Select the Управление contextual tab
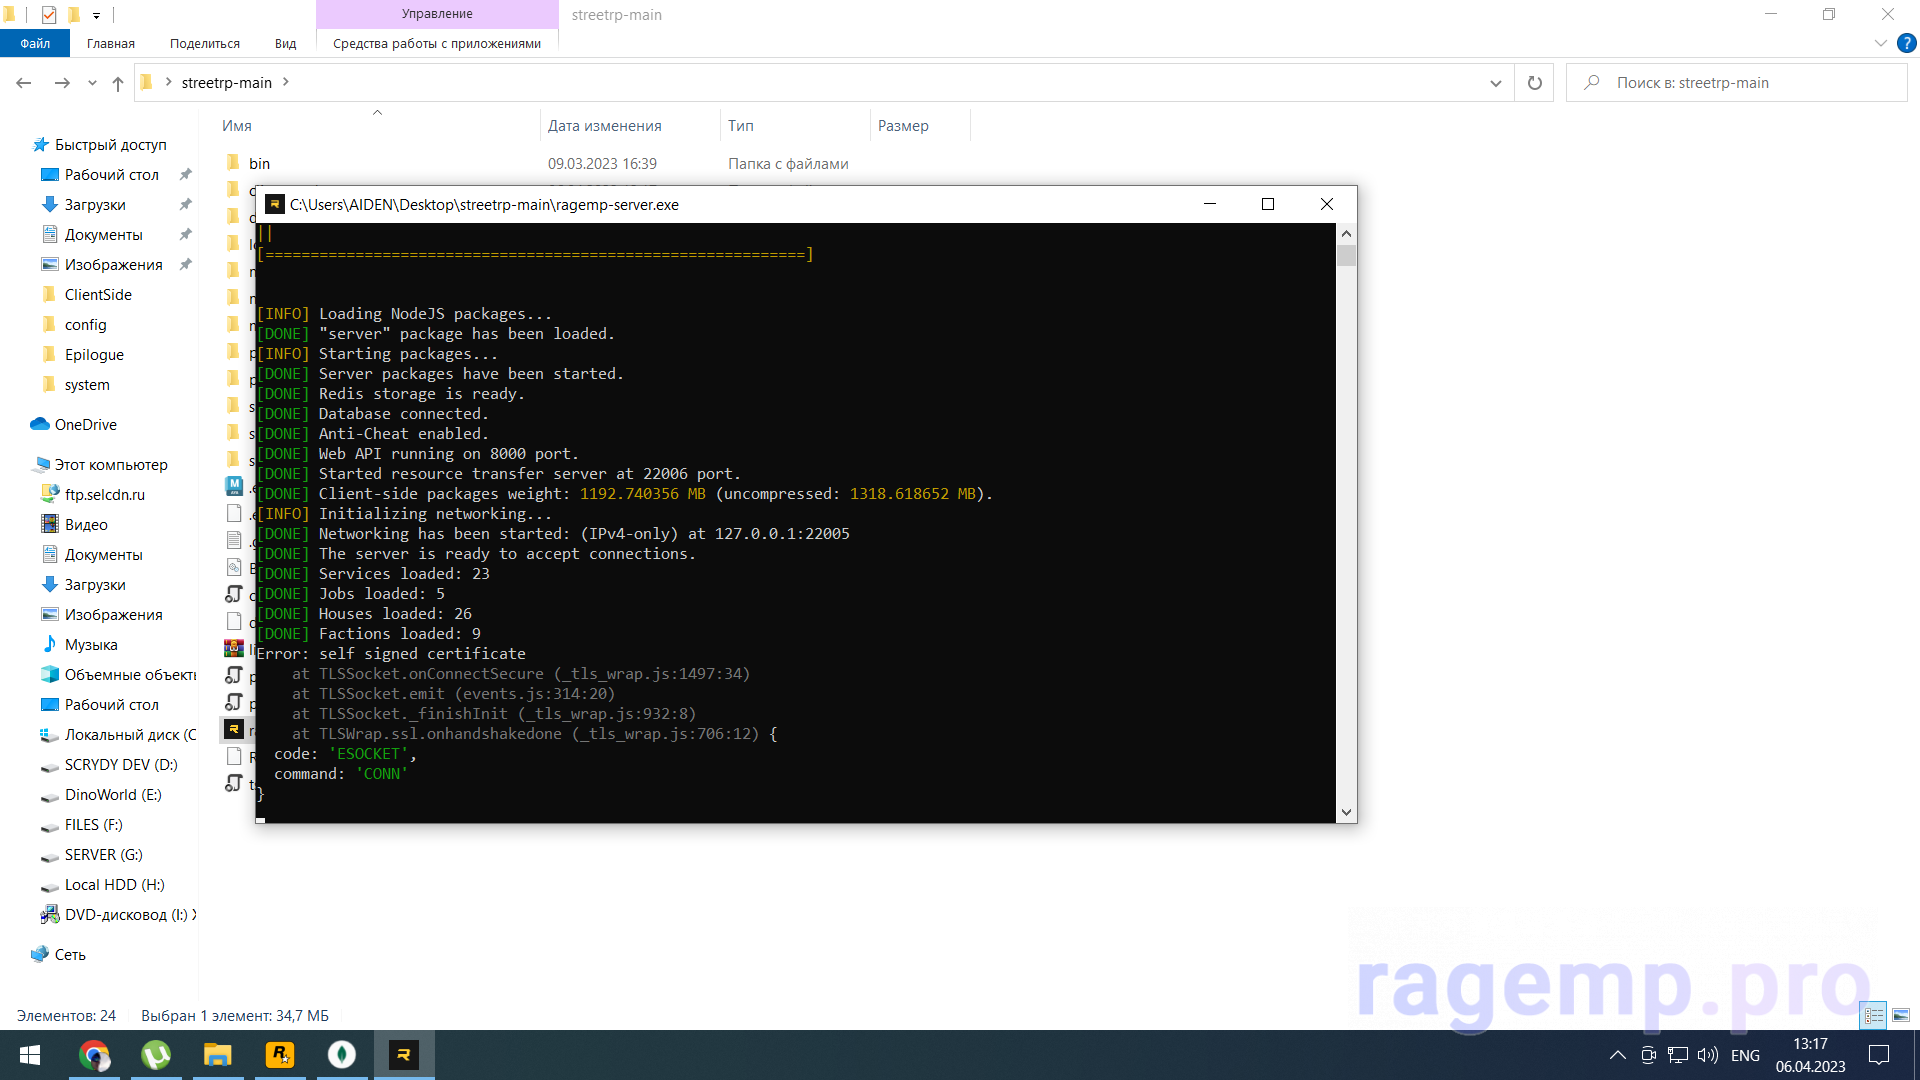The height and width of the screenshot is (1080, 1920). (437, 14)
